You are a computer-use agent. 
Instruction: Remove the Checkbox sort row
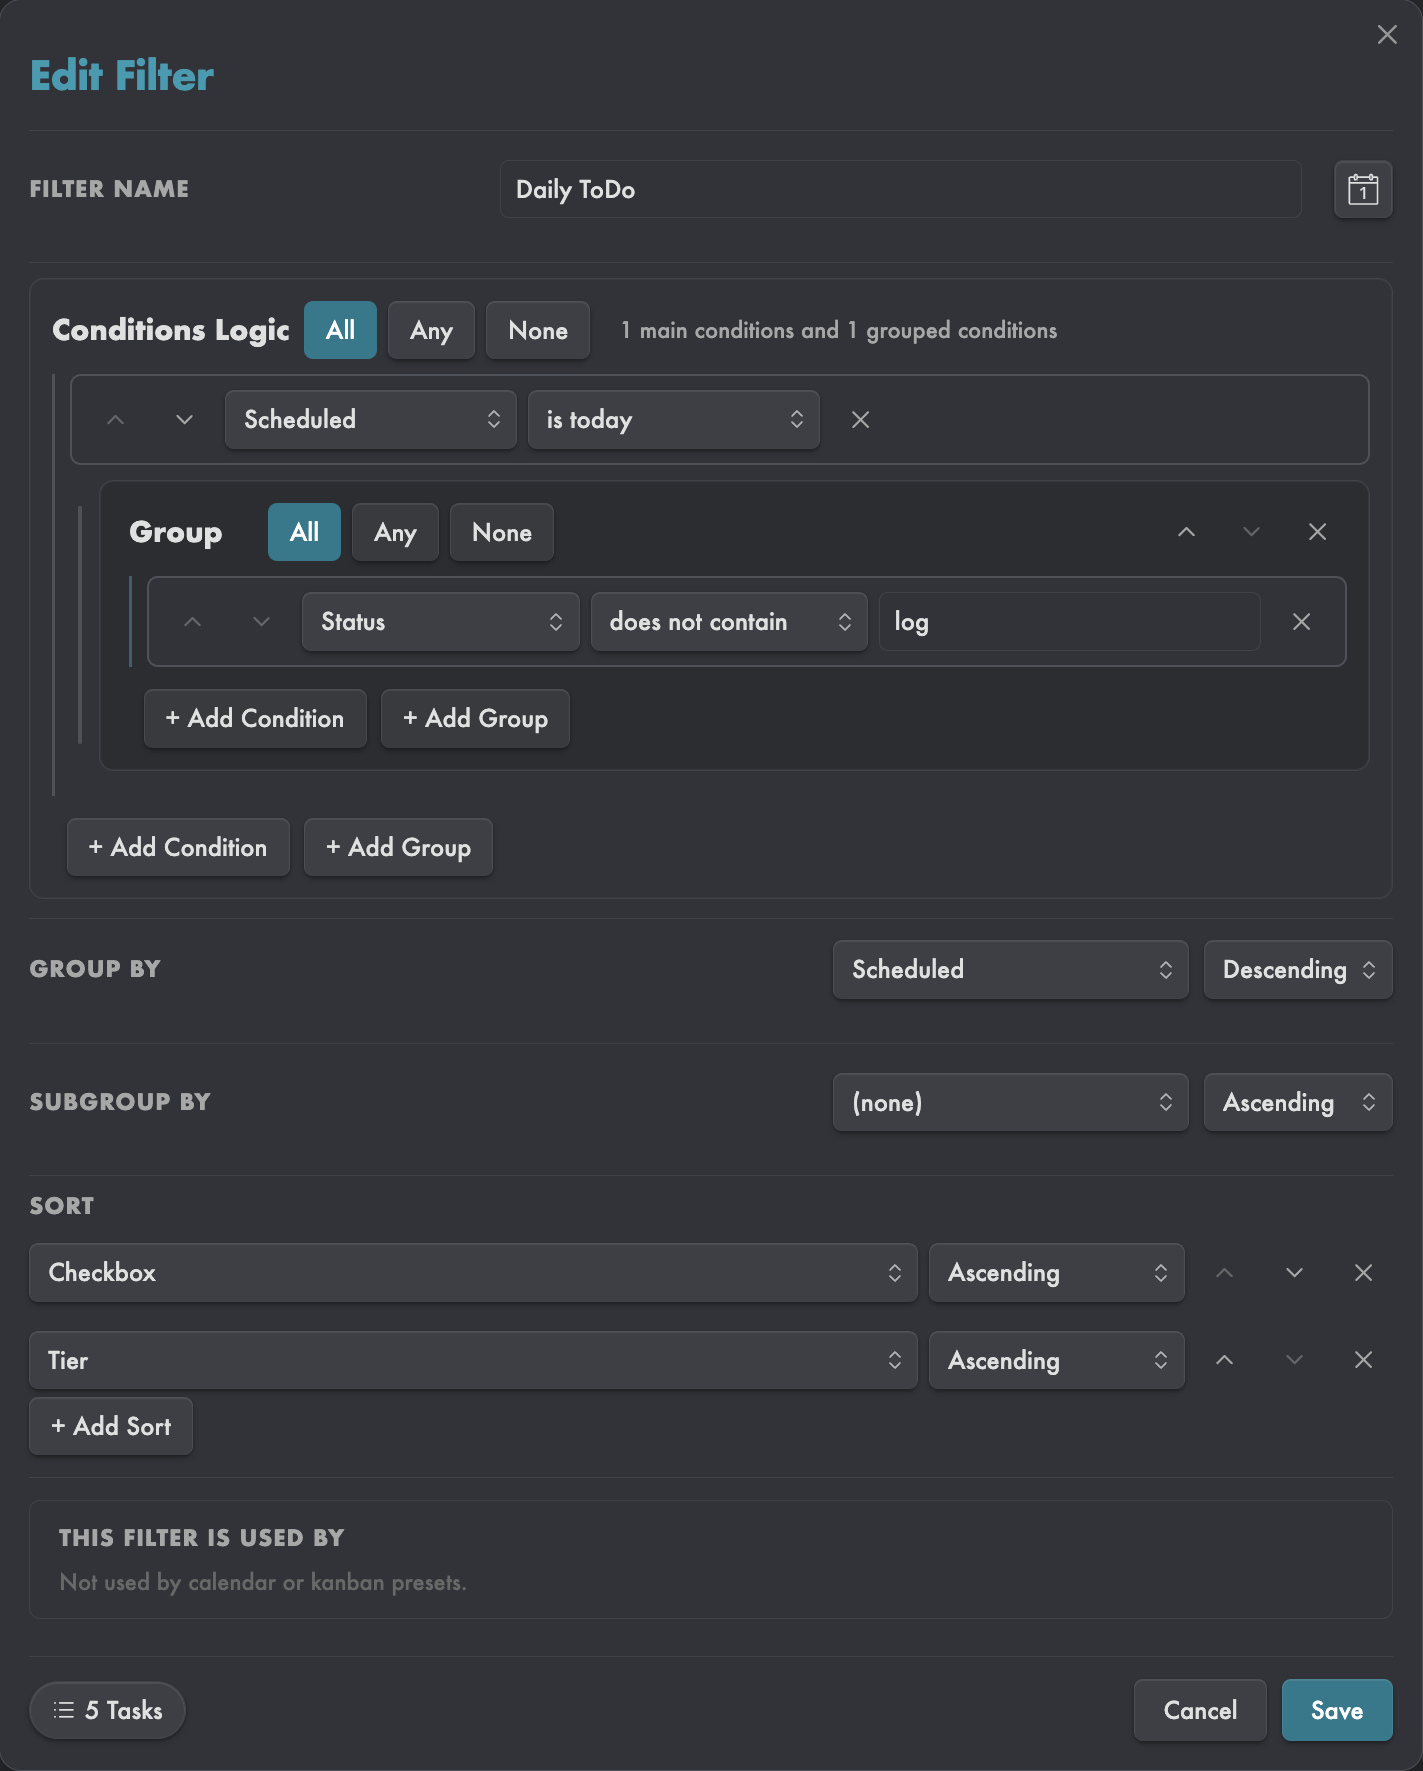[x=1363, y=1273]
